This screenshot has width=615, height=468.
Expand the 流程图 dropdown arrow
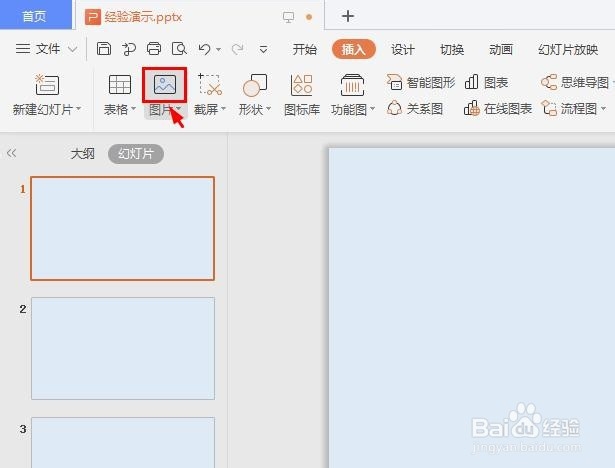(x=603, y=108)
